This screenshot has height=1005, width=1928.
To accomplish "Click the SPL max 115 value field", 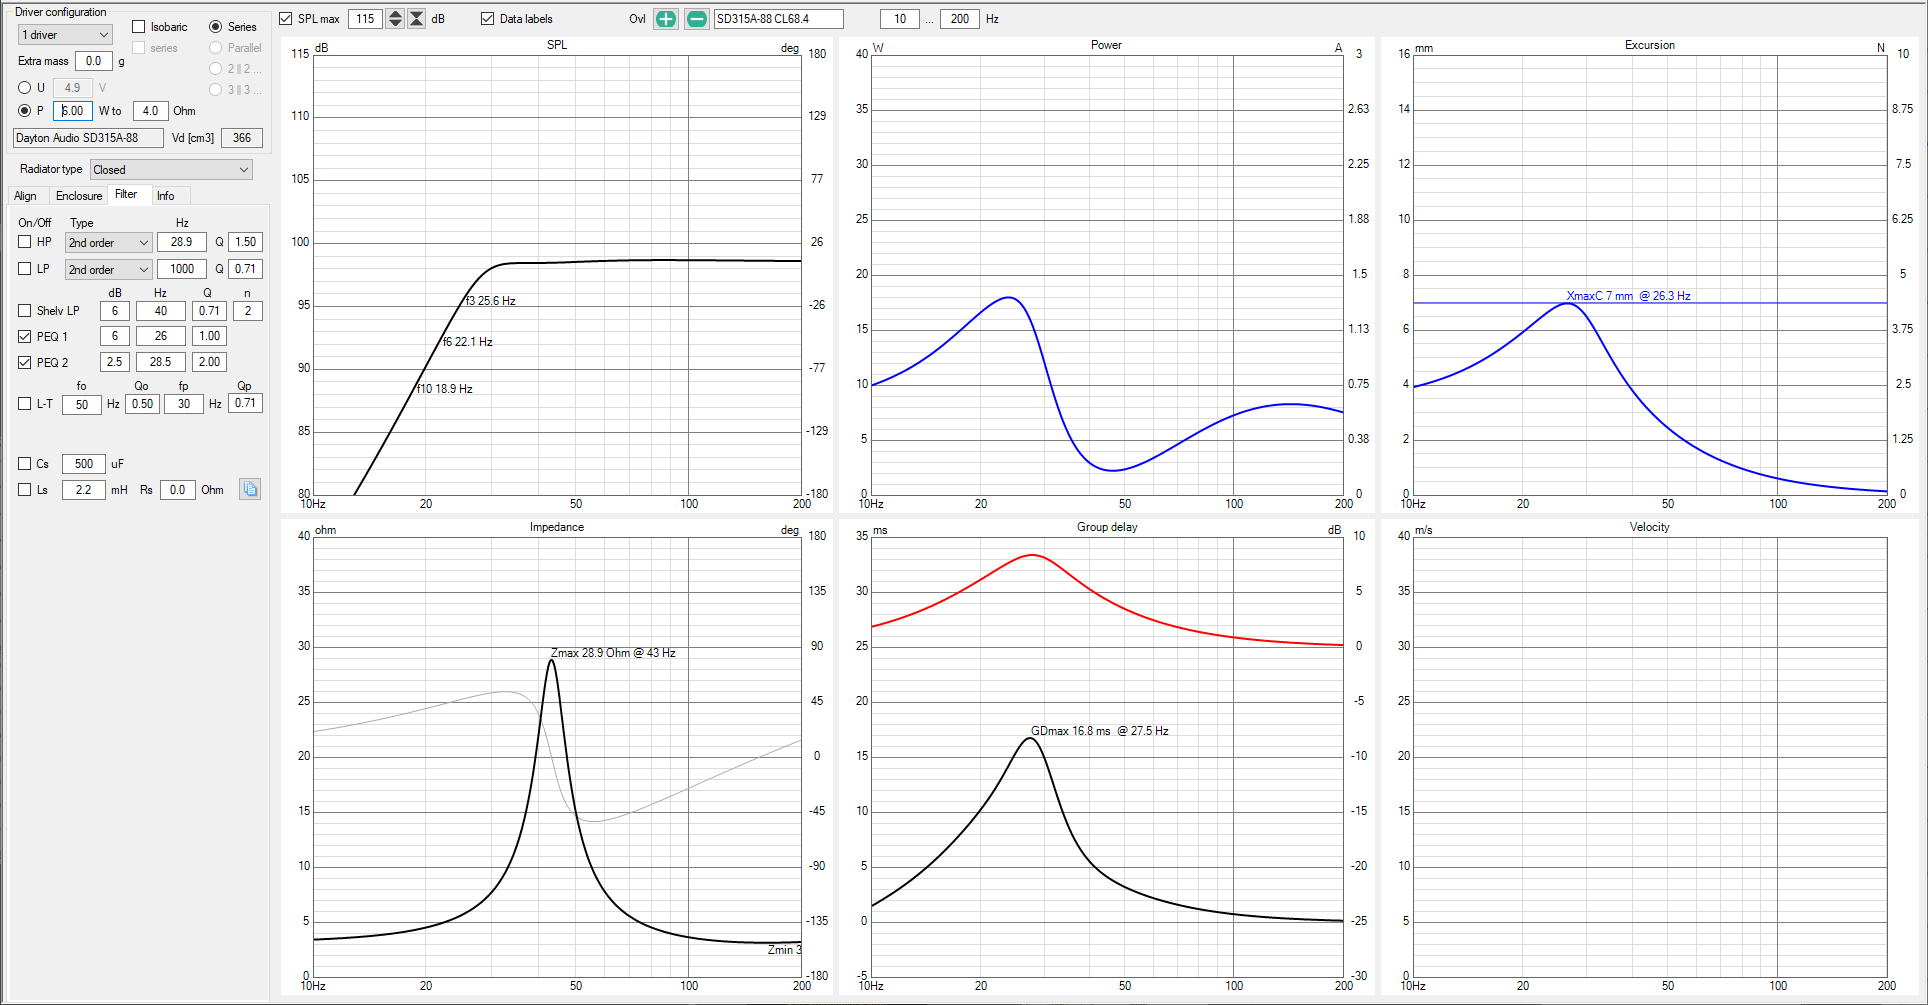I will (x=365, y=19).
